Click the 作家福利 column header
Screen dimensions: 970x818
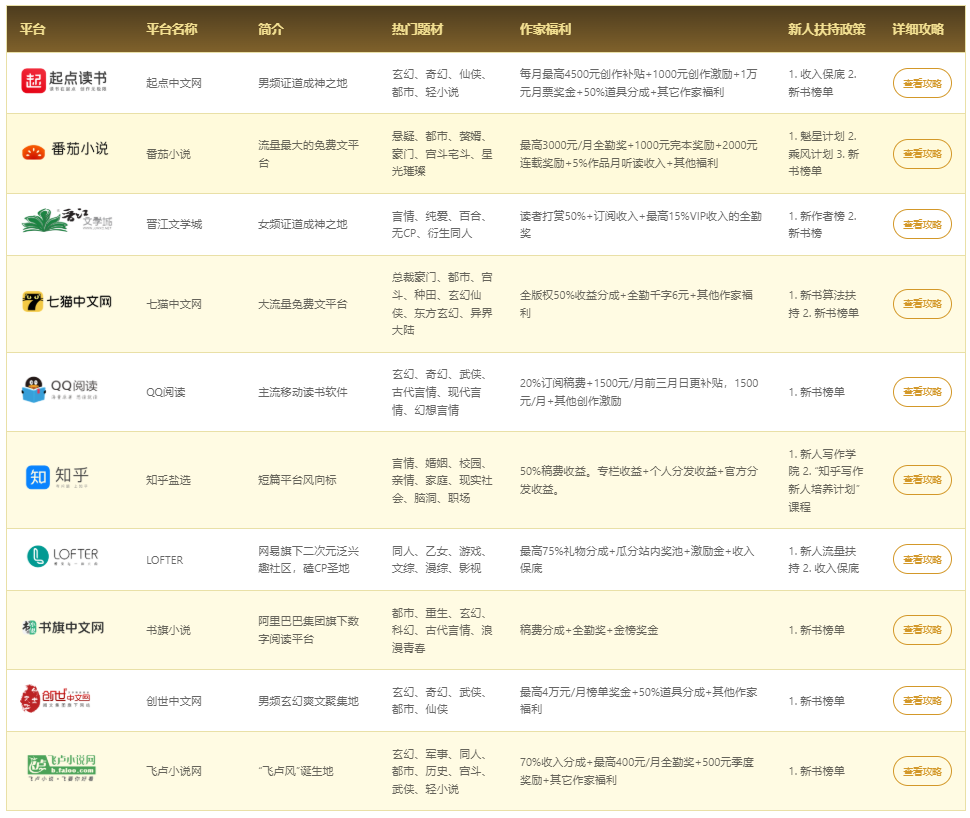(545, 29)
